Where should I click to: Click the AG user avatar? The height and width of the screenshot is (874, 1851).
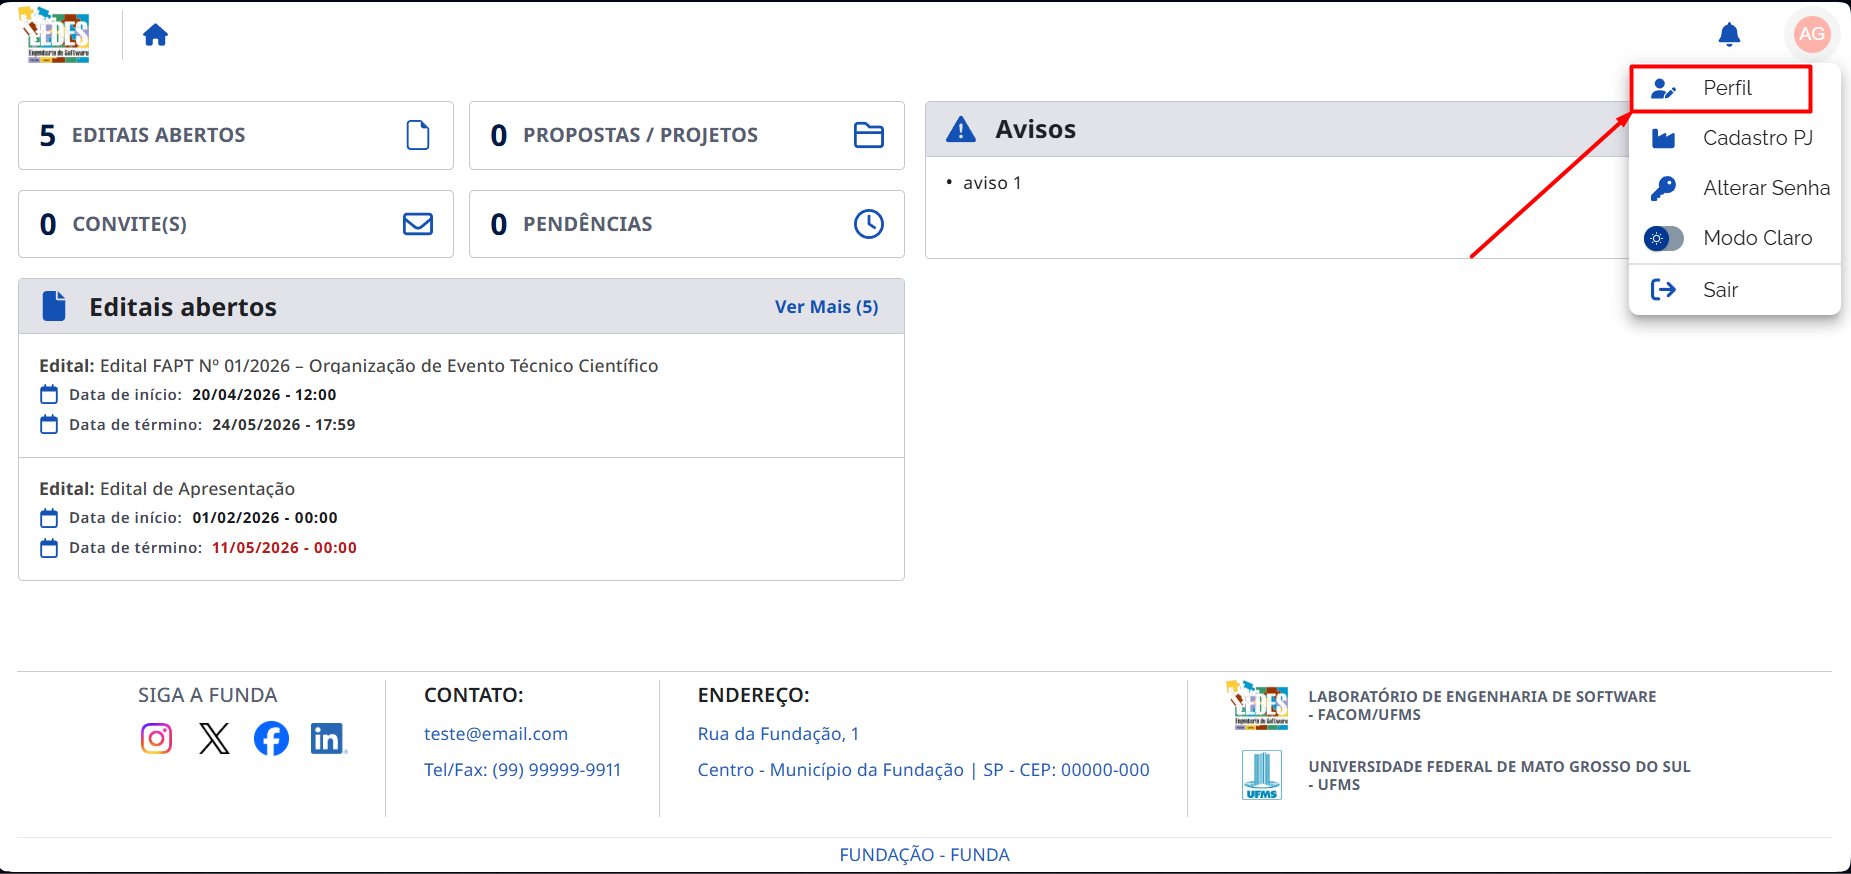(x=1812, y=34)
